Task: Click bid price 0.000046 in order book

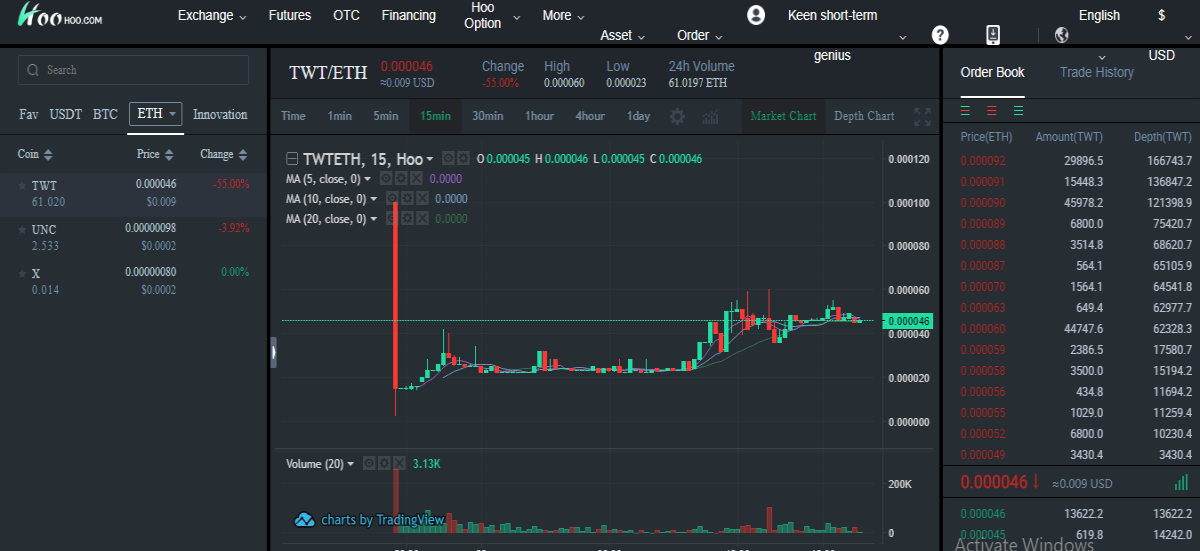Action: coord(983,513)
